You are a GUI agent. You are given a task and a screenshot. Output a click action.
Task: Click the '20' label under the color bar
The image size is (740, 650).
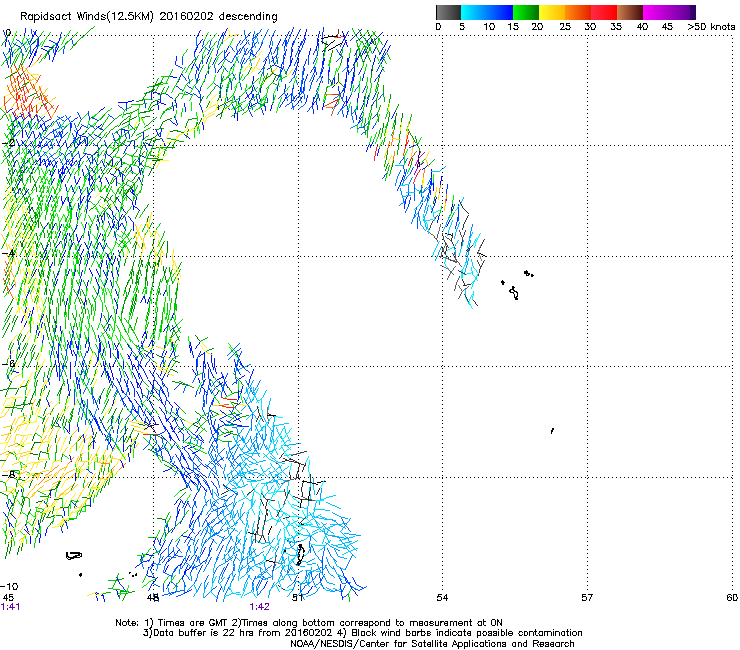[537, 27]
